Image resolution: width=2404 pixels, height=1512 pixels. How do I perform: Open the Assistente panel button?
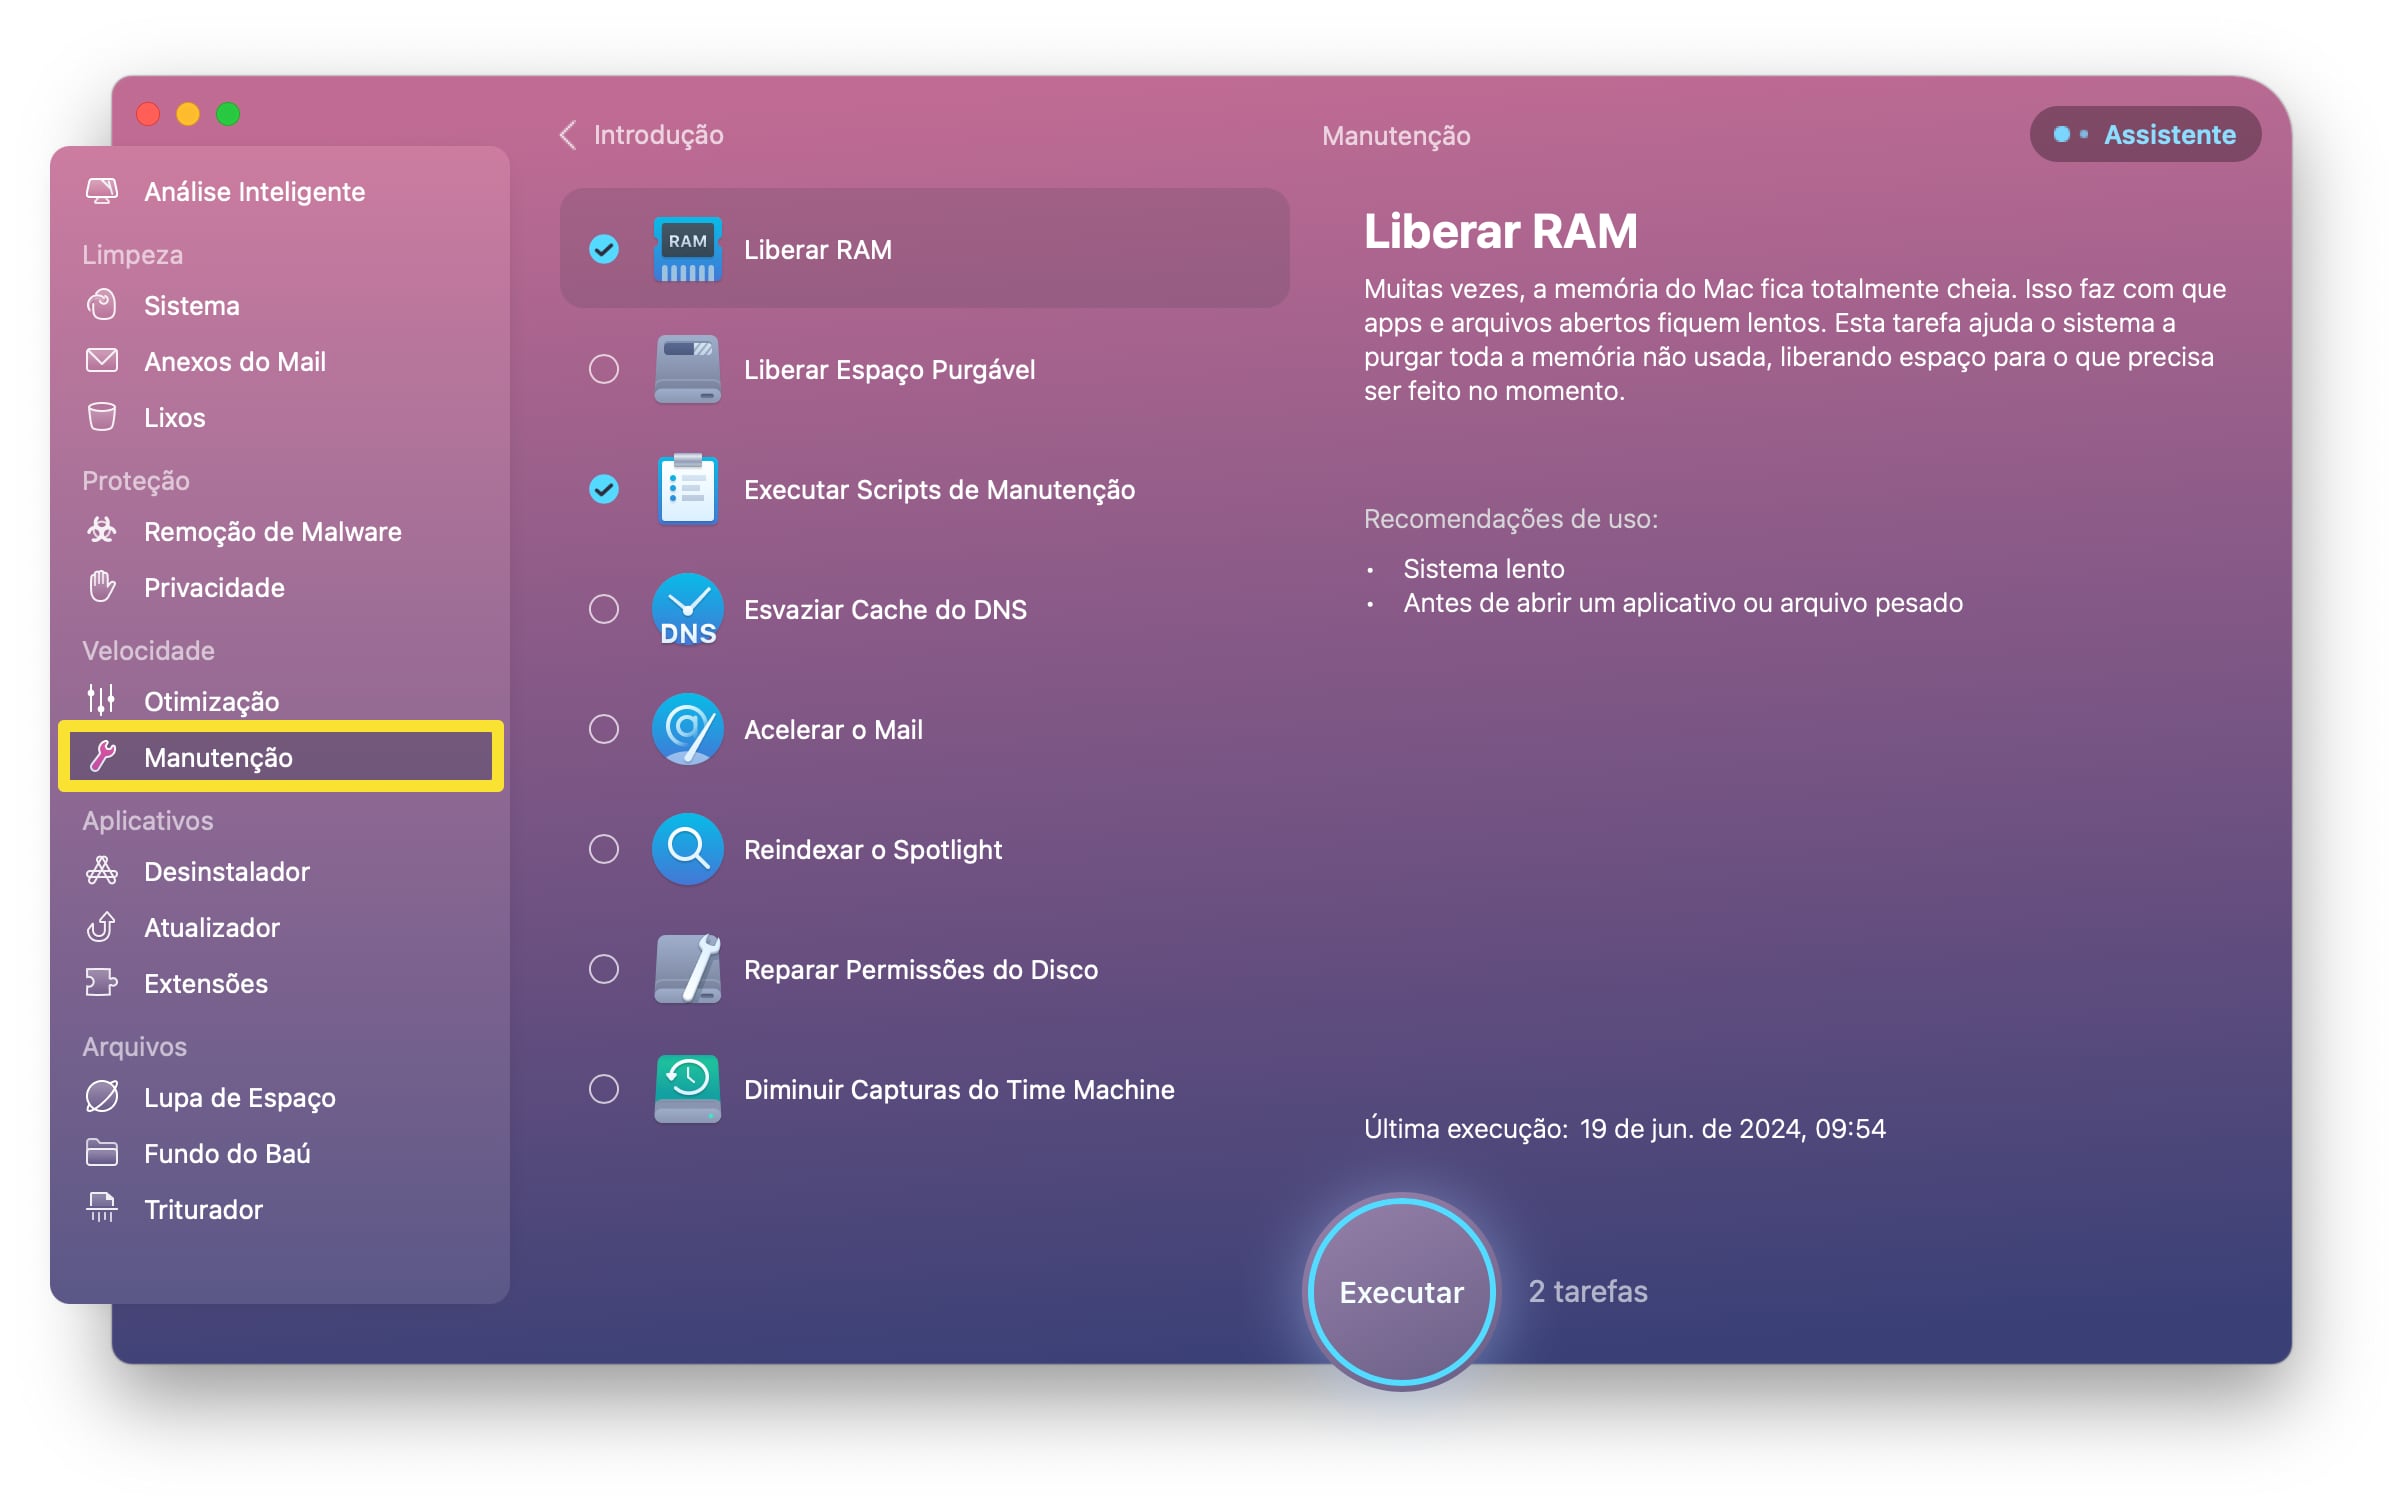[2145, 135]
